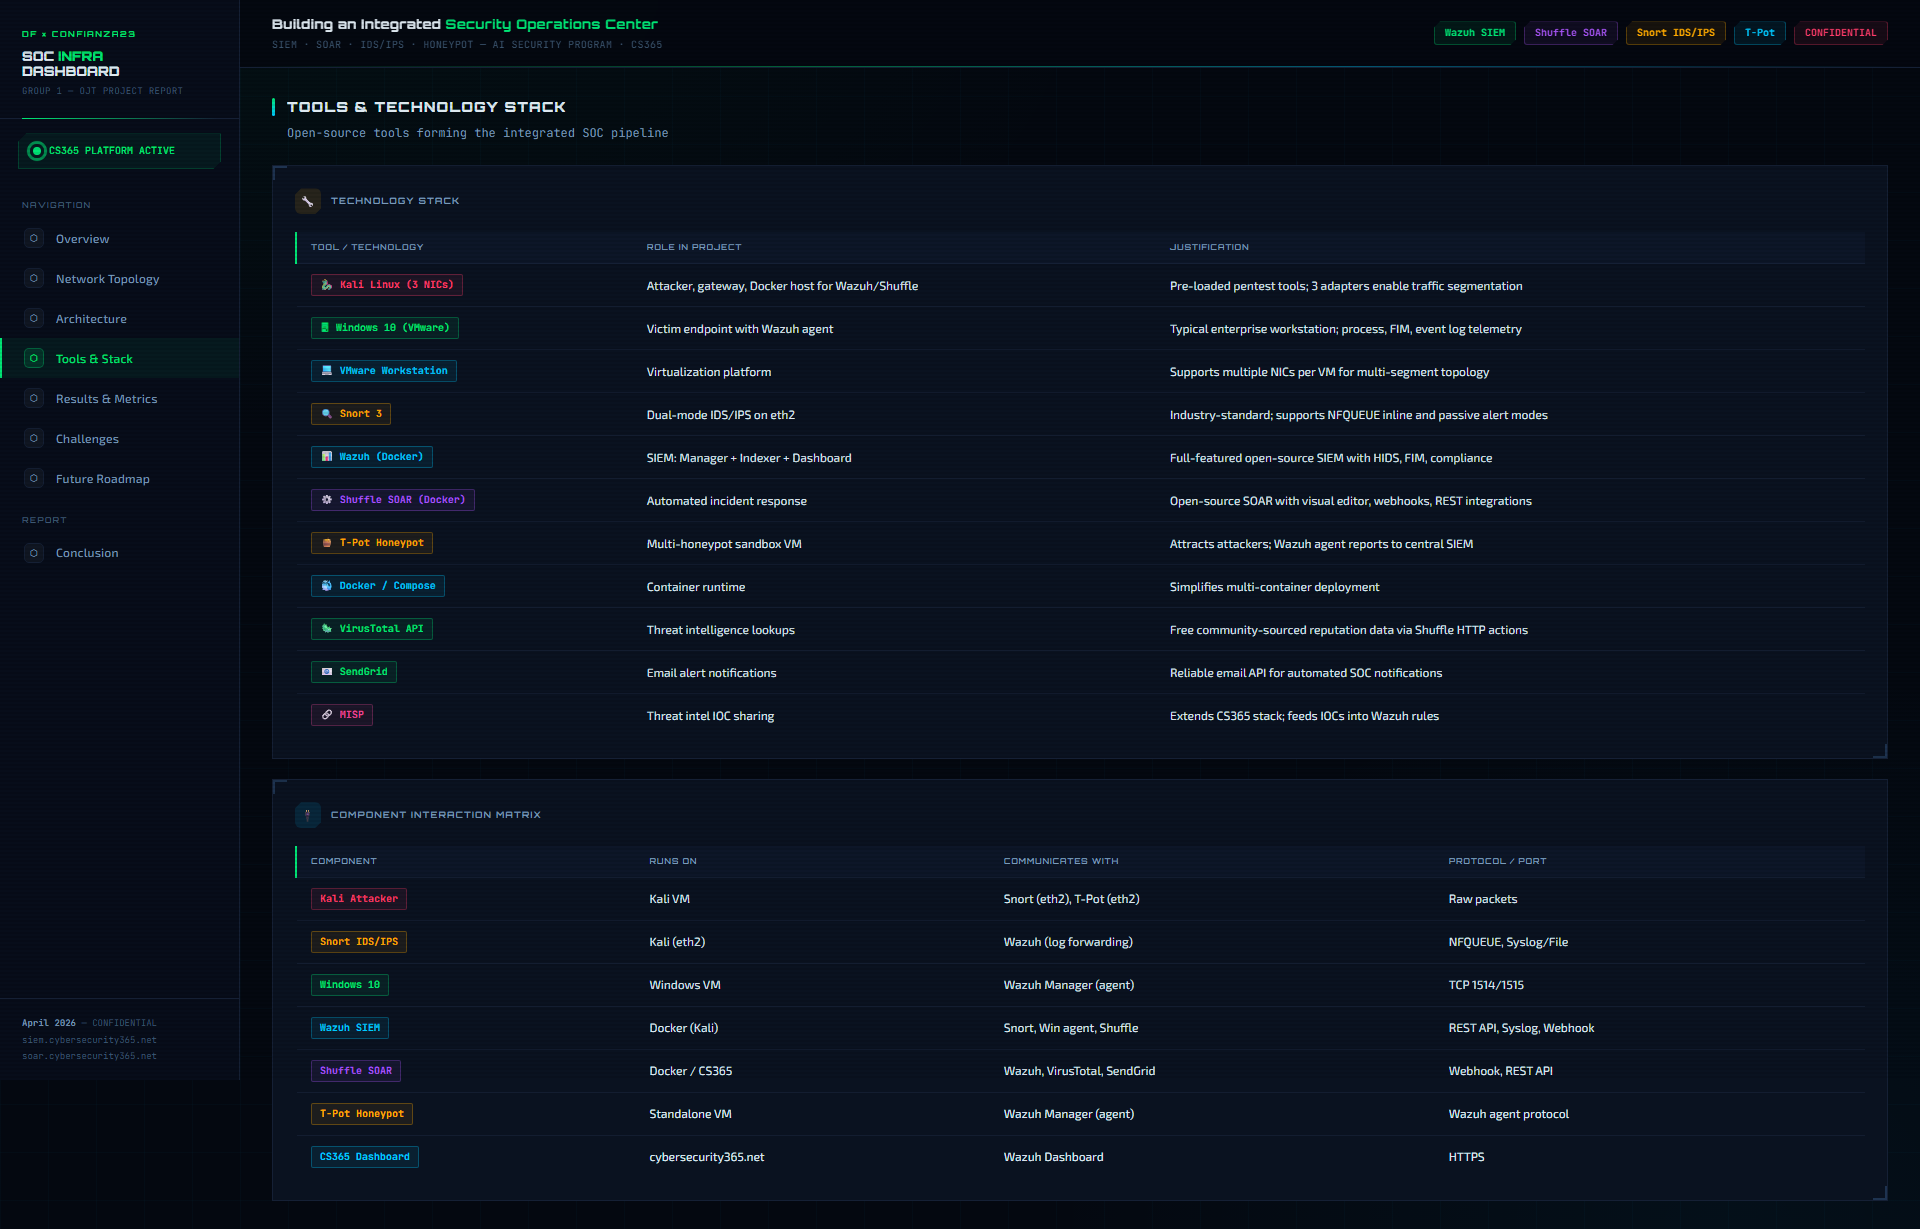Click the Architecture nav bullet icon
This screenshot has width=1920, height=1229.
34,319
